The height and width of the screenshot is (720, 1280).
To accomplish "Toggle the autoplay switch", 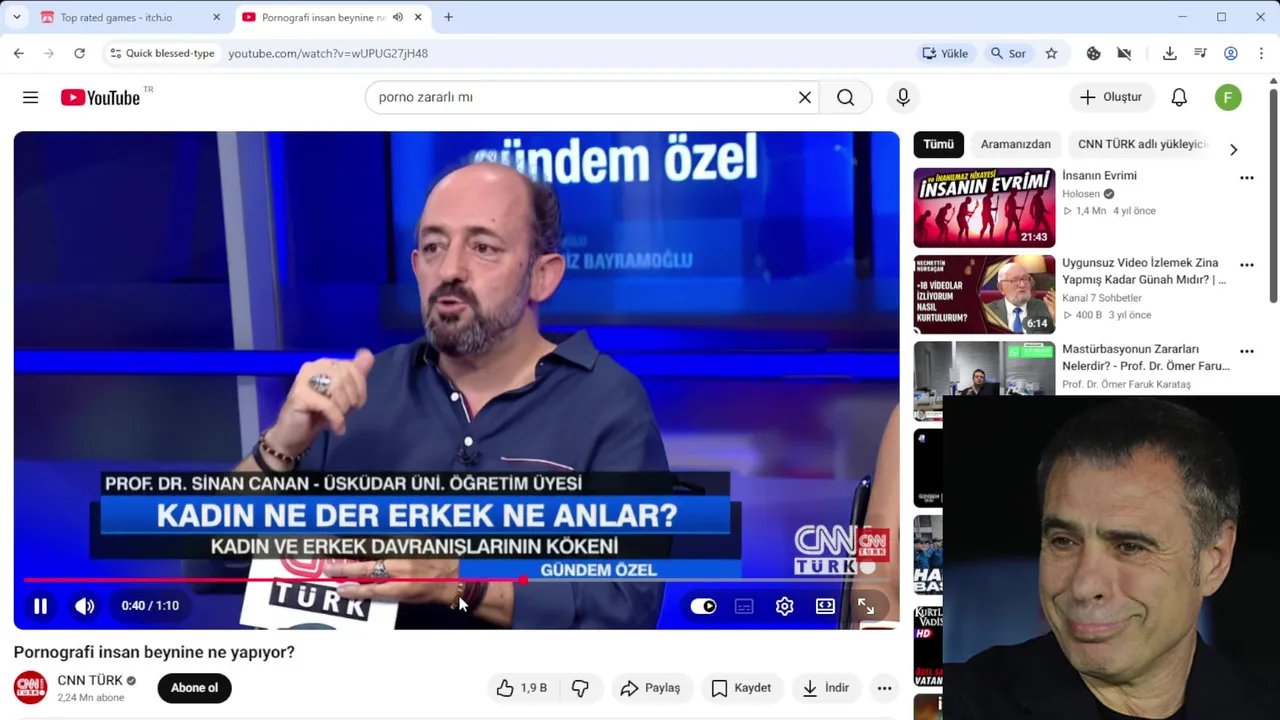I will coord(703,606).
